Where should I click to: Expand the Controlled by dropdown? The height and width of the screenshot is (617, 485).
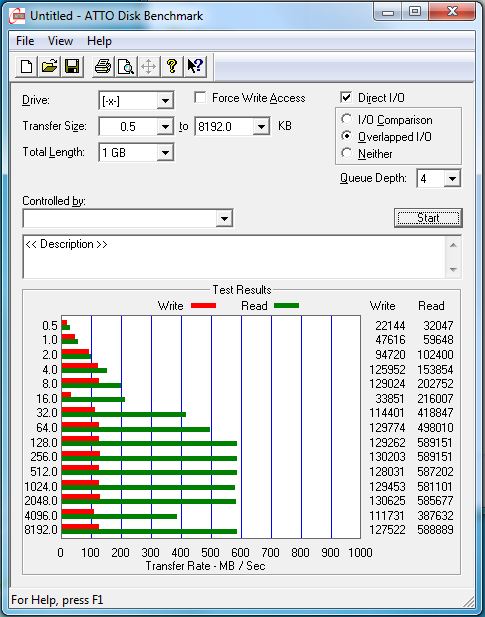tap(224, 218)
